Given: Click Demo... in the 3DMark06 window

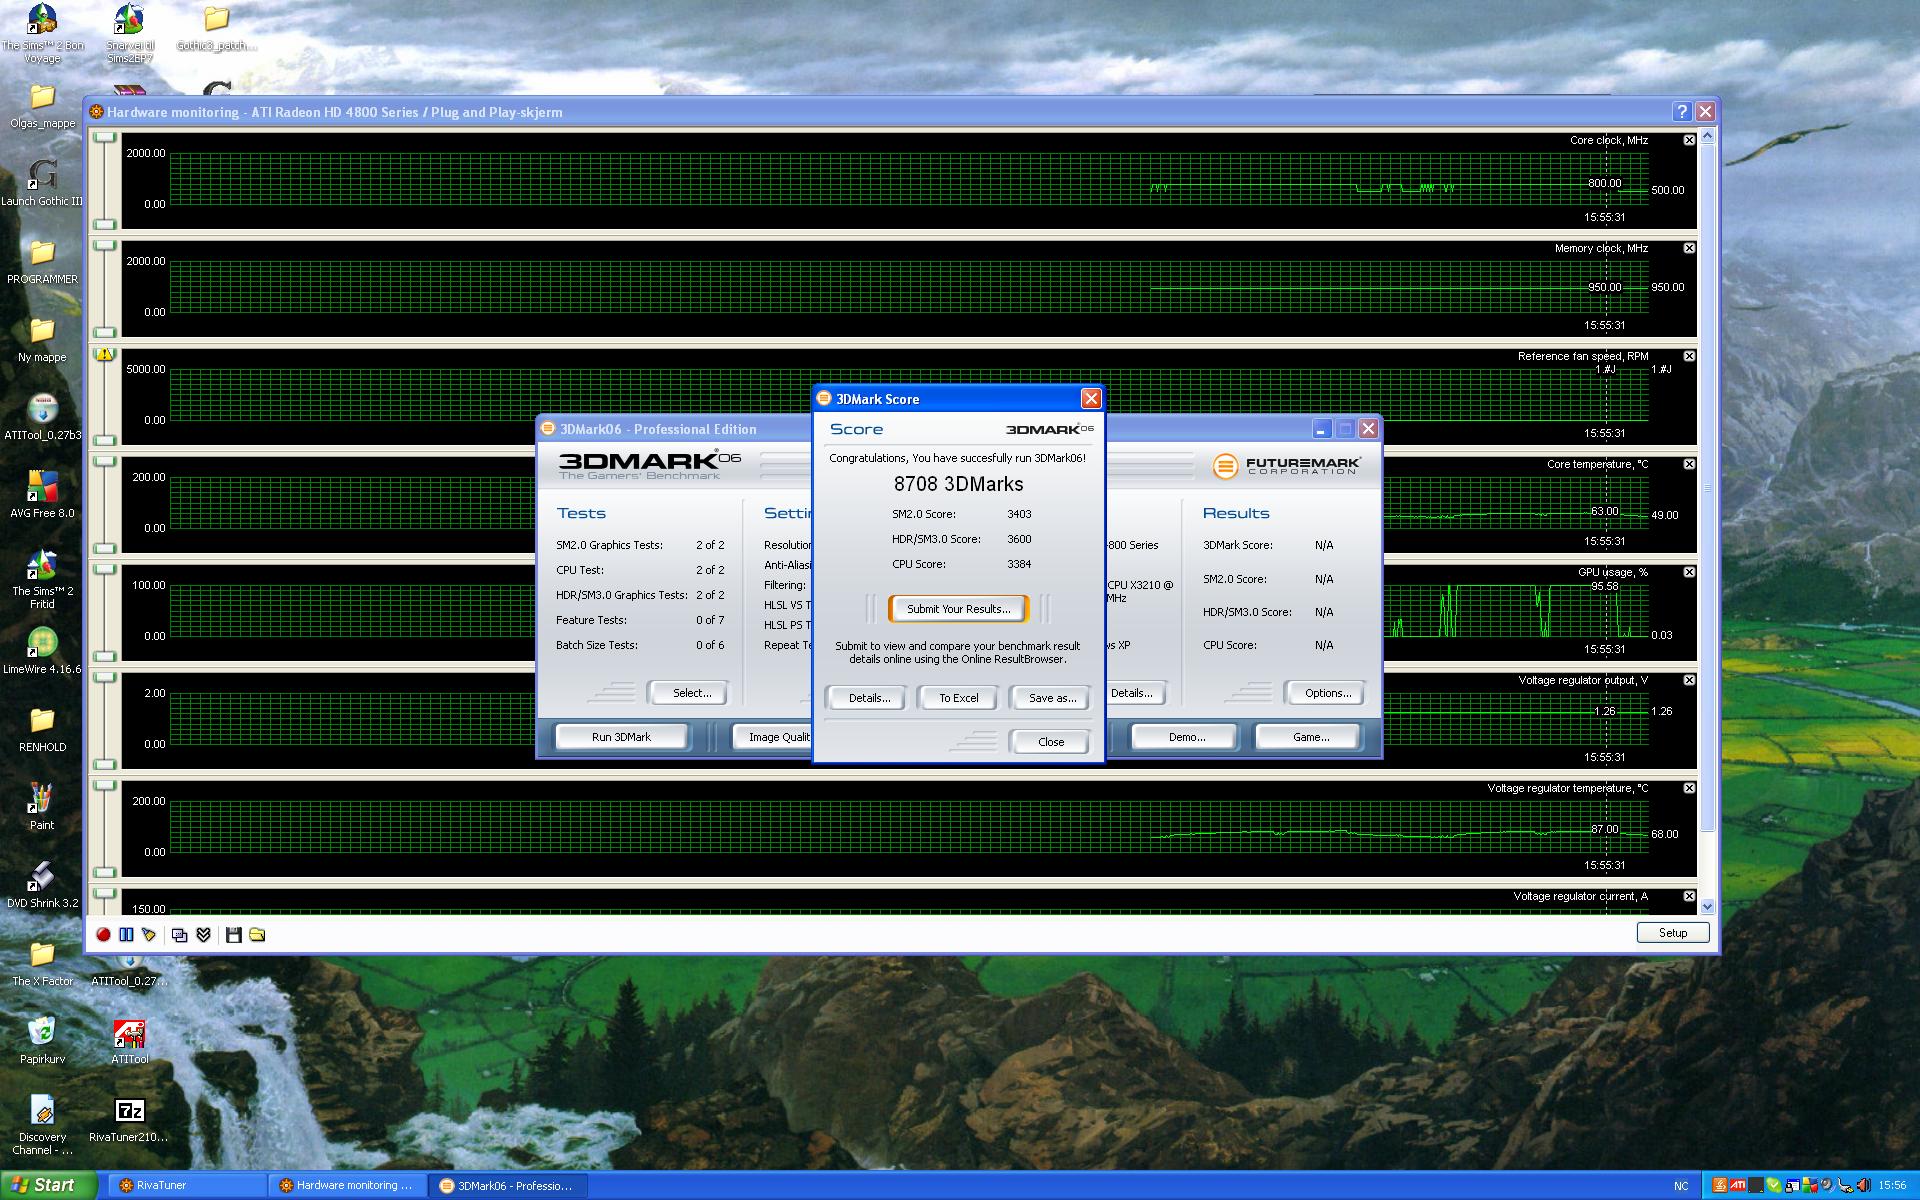Looking at the screenshot, I should point(1187,737).
